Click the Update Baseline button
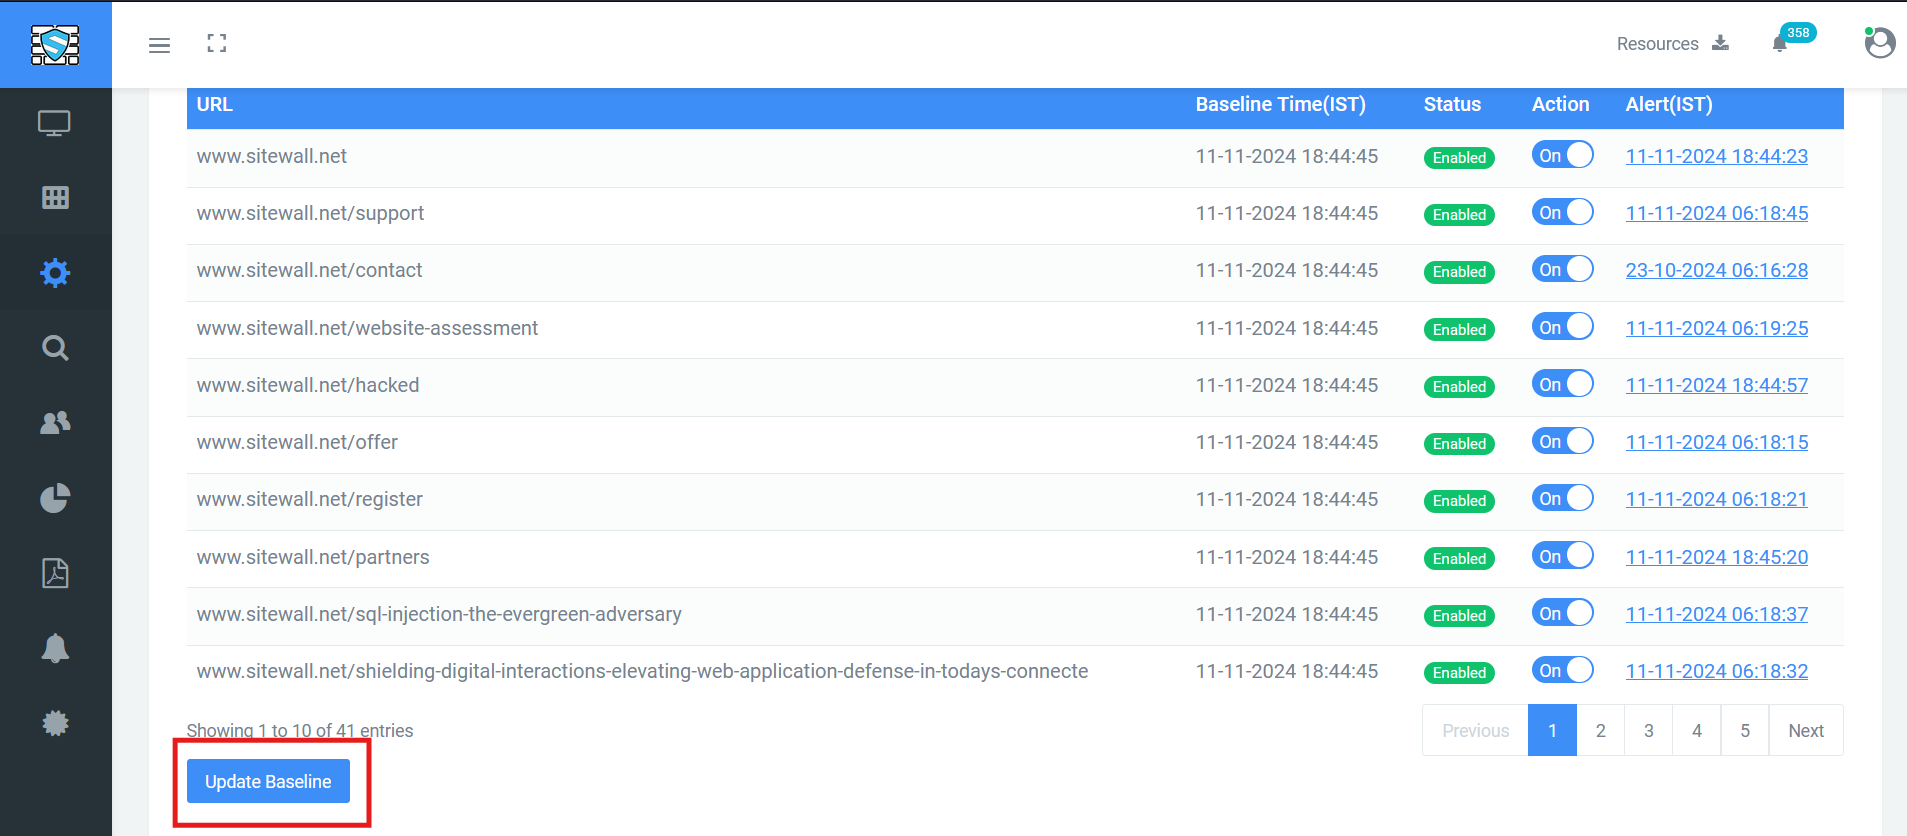This screenshot has height=836, width=1907. [268, 781]
